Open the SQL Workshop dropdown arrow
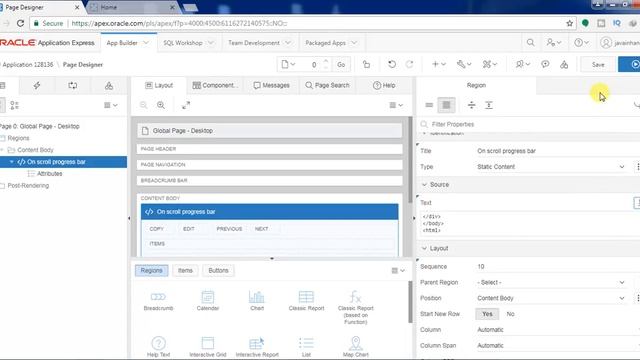The image size is (640, 360). point(211,43)
